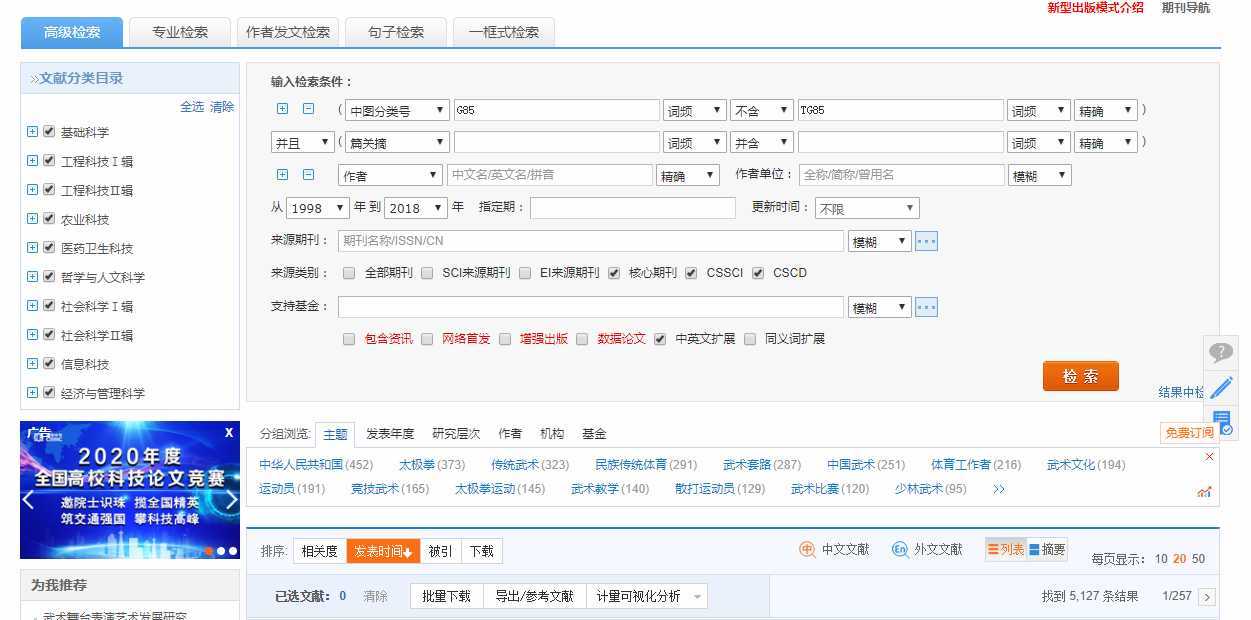Viewport: 1251px width, 620px height.
Task: Click the 指定期 input field
Action: tap(633, 208)
